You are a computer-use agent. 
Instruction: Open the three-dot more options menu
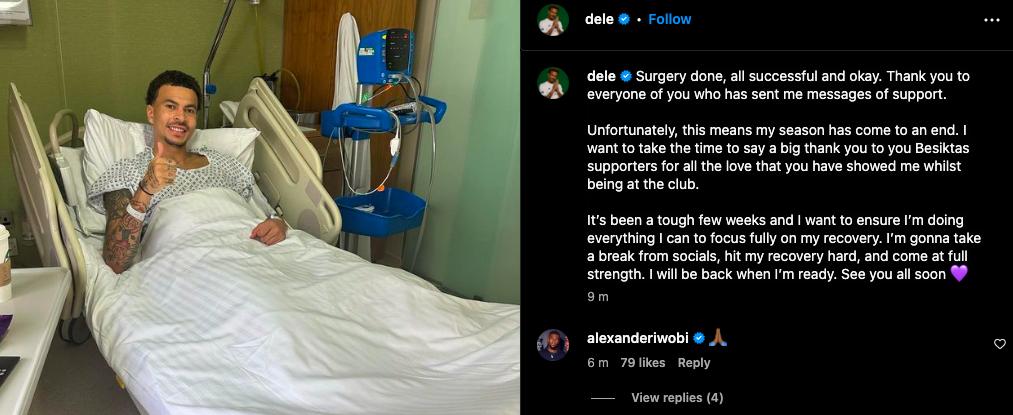coord(991,20)
